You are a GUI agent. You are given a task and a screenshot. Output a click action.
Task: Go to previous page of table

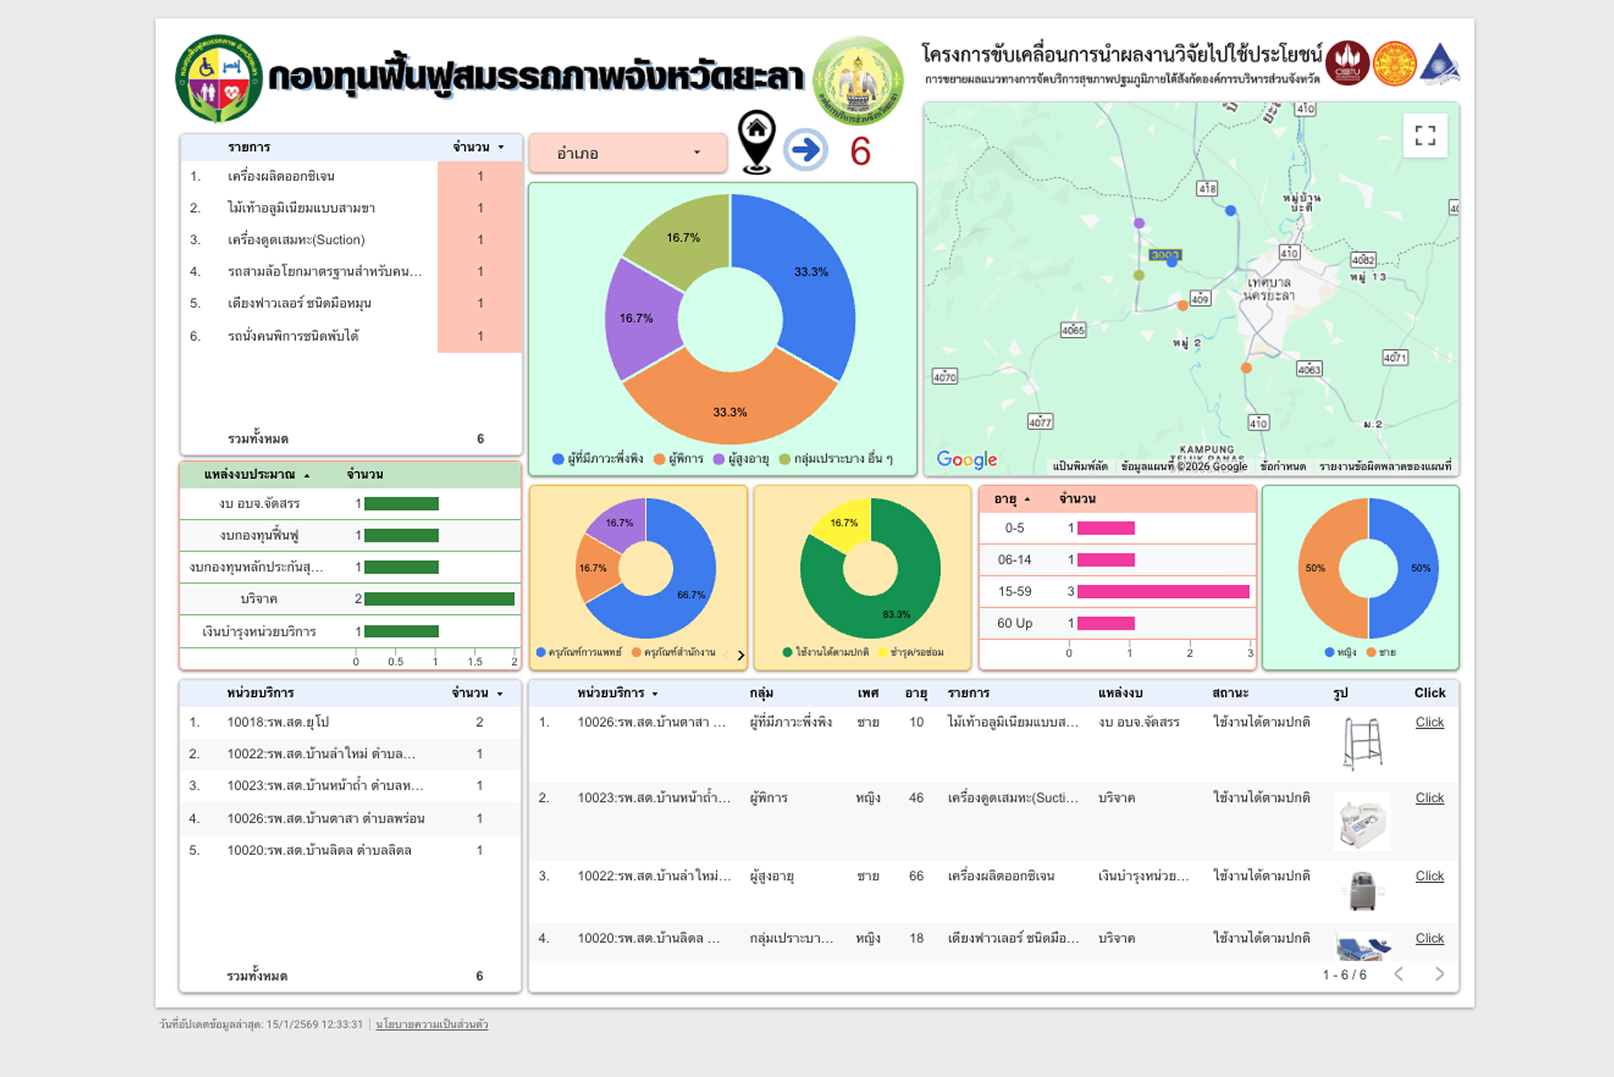1399,974
